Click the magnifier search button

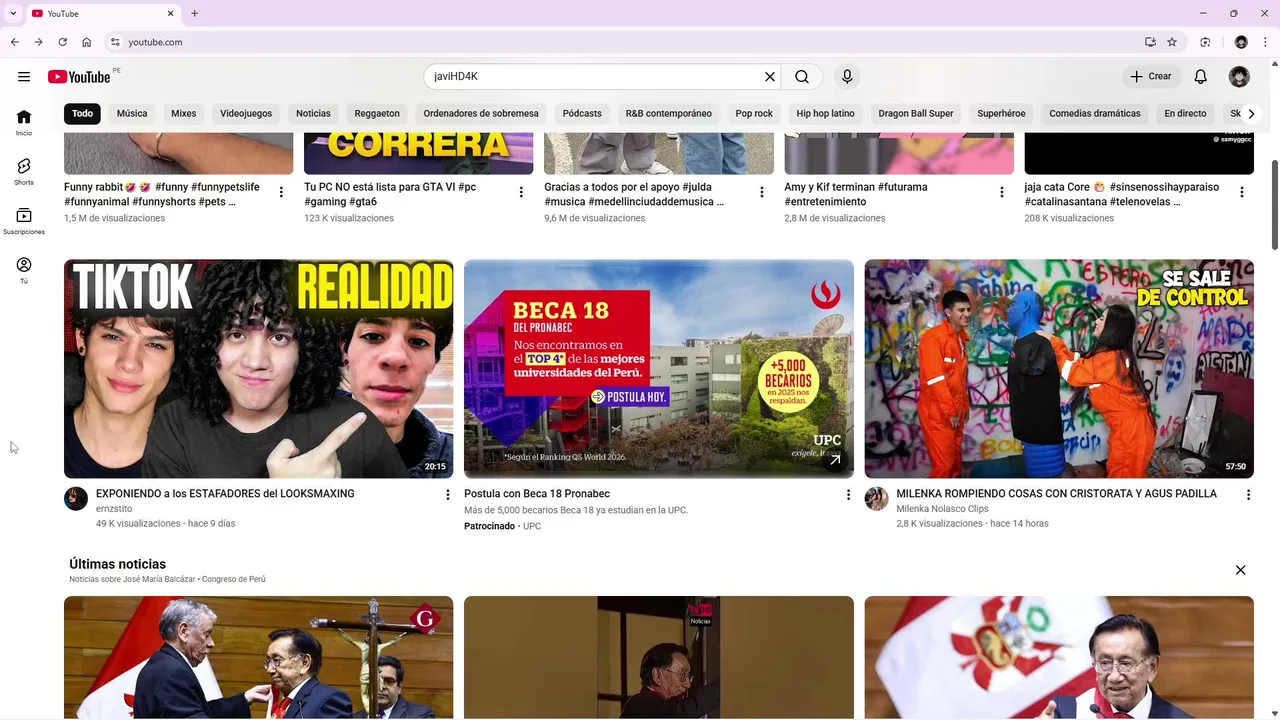[802, 77]
